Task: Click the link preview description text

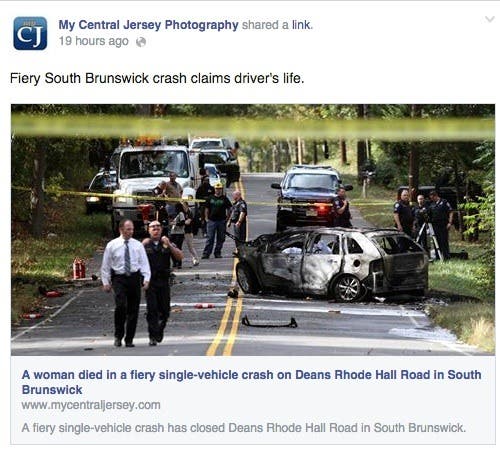Action: [243, 427]
